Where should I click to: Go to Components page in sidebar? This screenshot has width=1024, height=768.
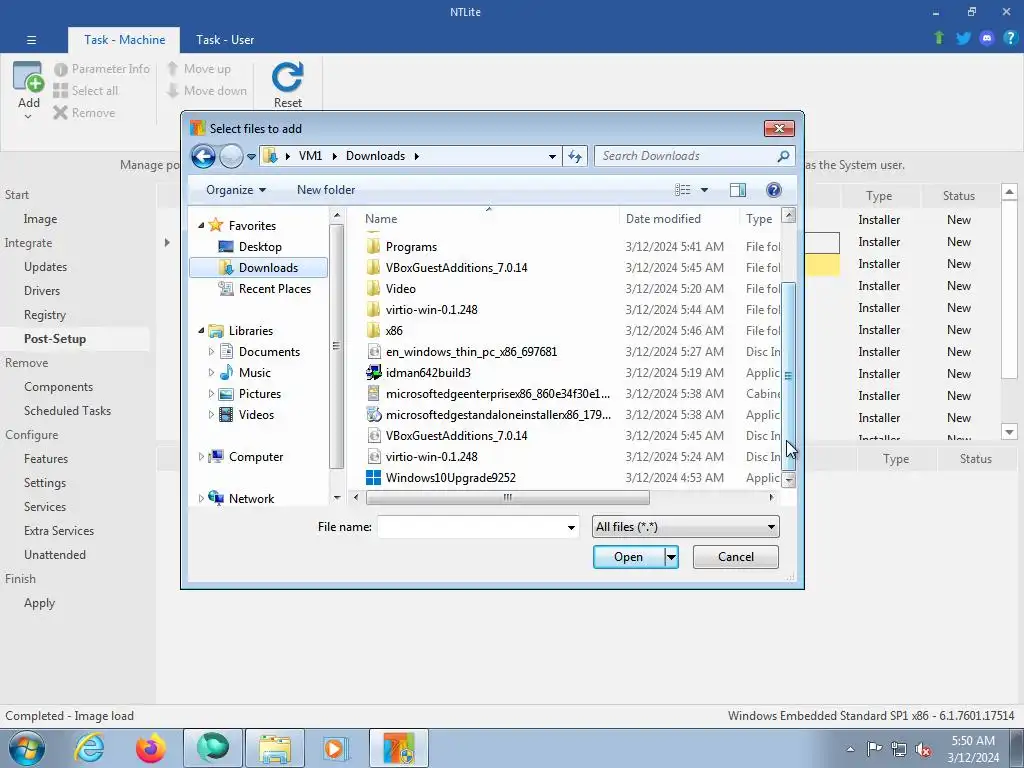coord(58,387)
